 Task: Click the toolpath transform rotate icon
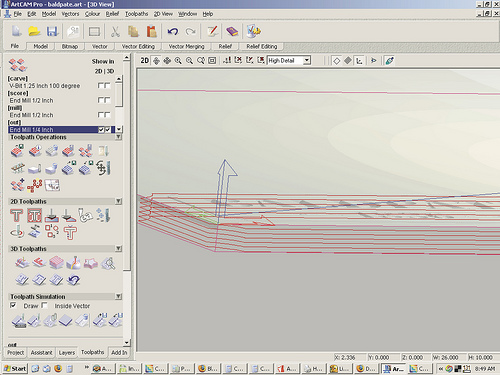click(x=103, y=168)
